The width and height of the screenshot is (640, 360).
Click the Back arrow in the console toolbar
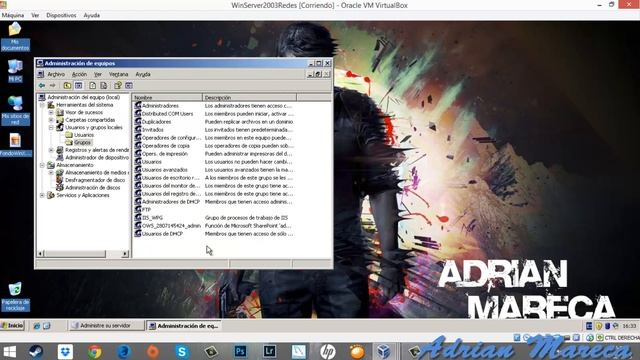coord(42,85)
